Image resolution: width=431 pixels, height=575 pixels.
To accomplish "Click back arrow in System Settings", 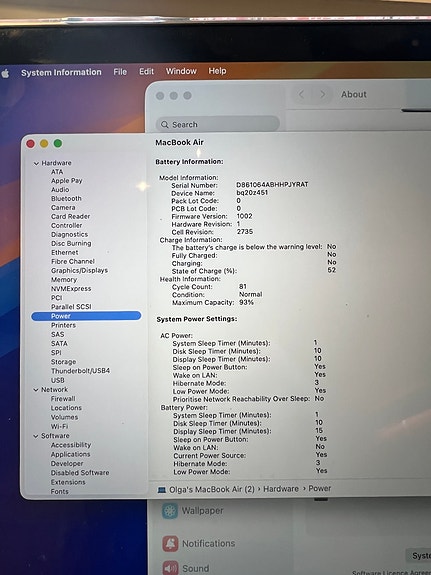I will [301, 94].
